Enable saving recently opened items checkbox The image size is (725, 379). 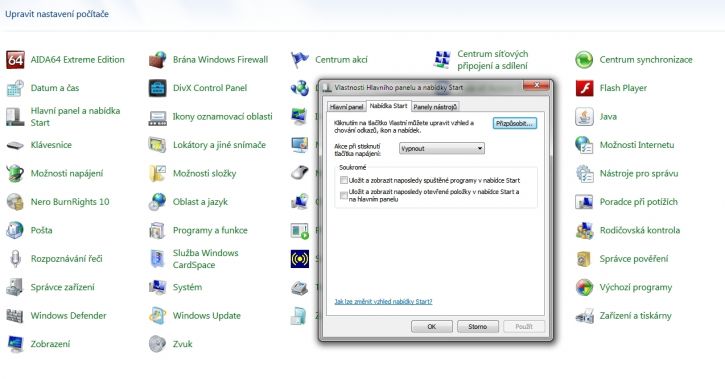pos(344,196)
